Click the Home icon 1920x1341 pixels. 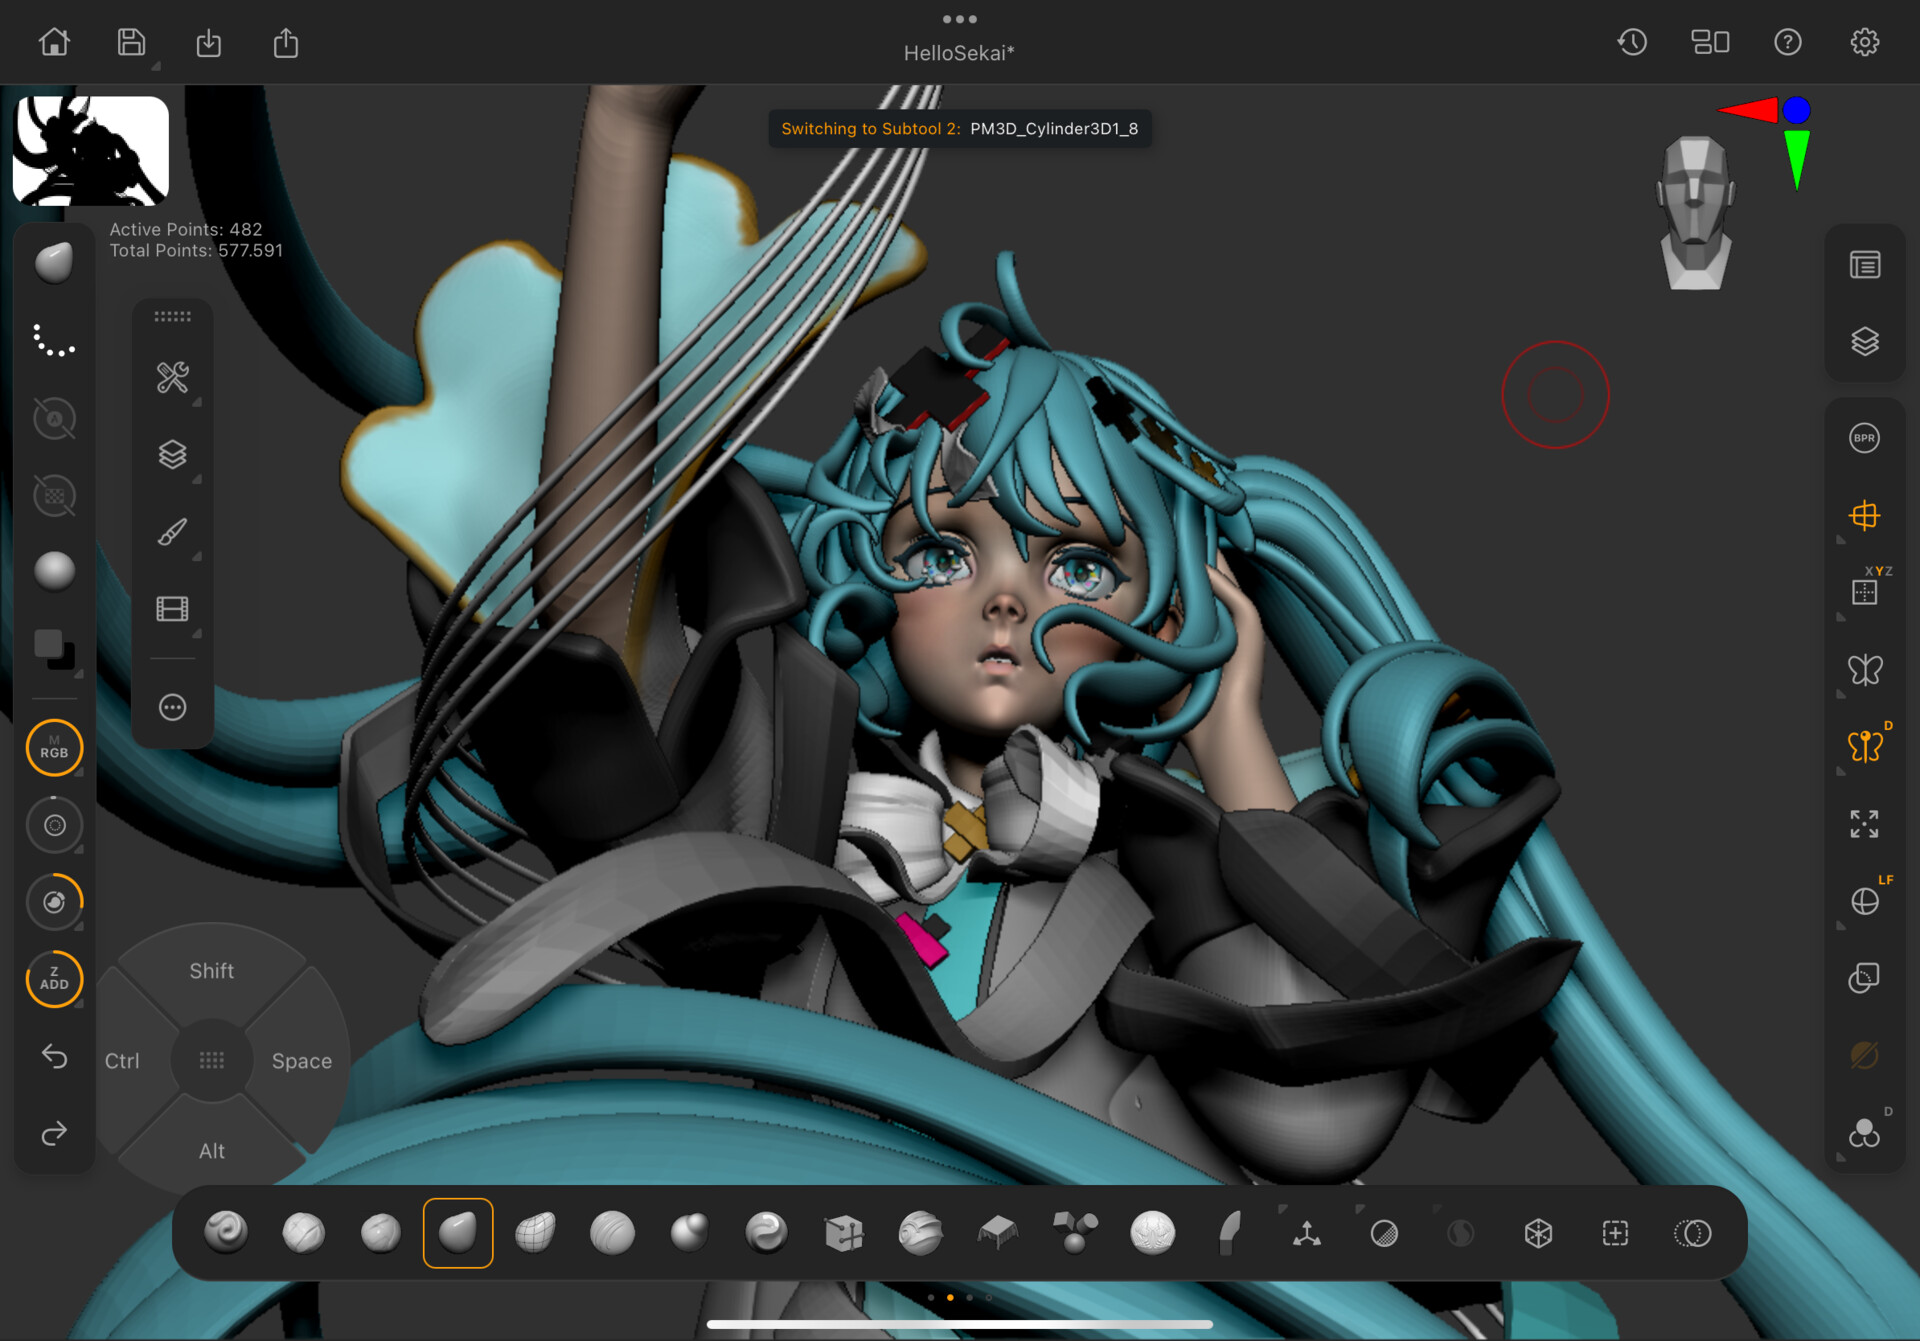coord(54,42)
